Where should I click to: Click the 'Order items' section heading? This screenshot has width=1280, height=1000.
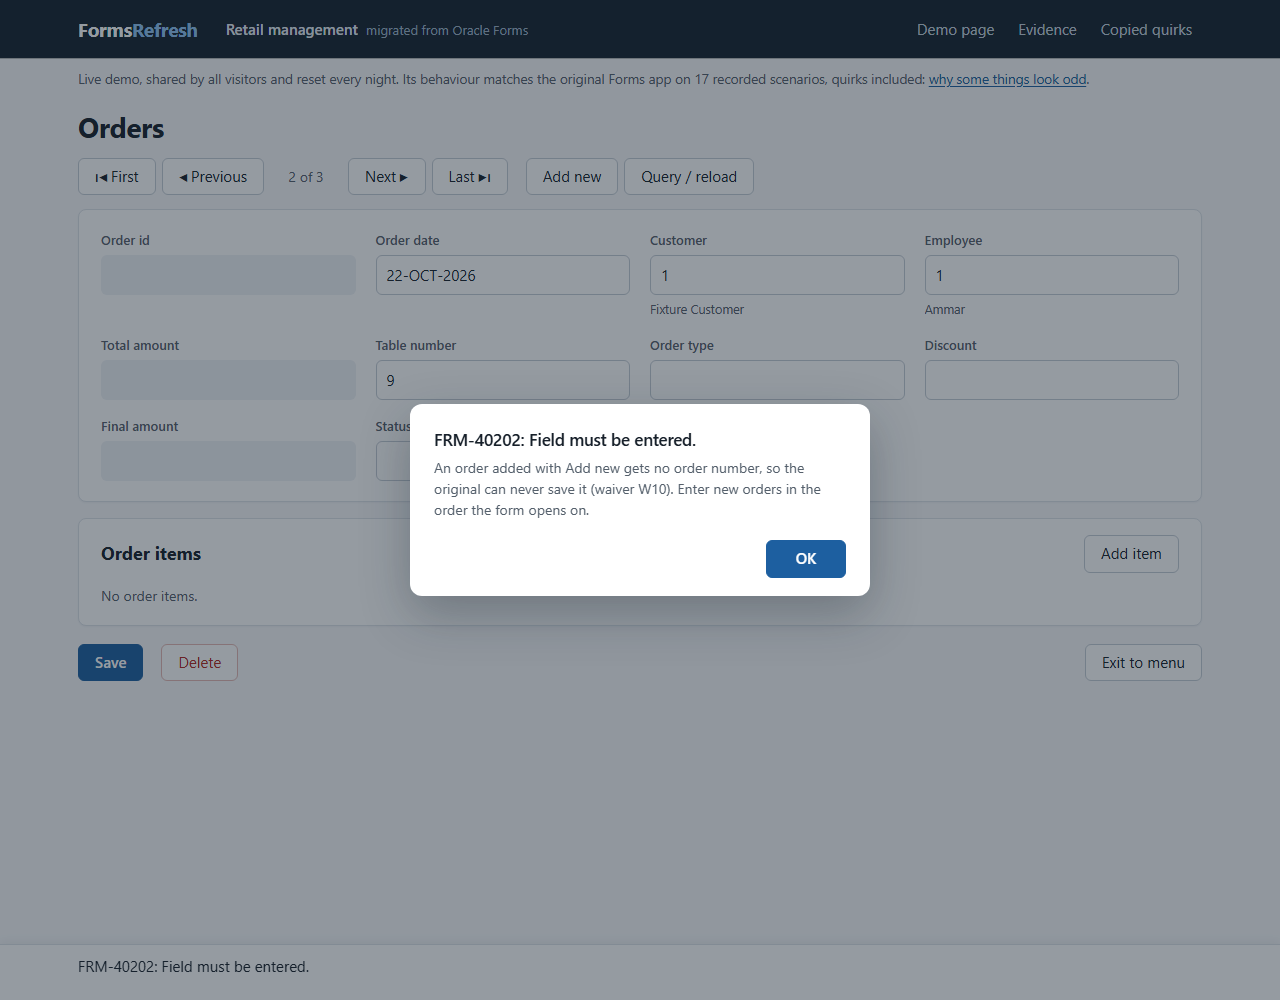point(151,554)
